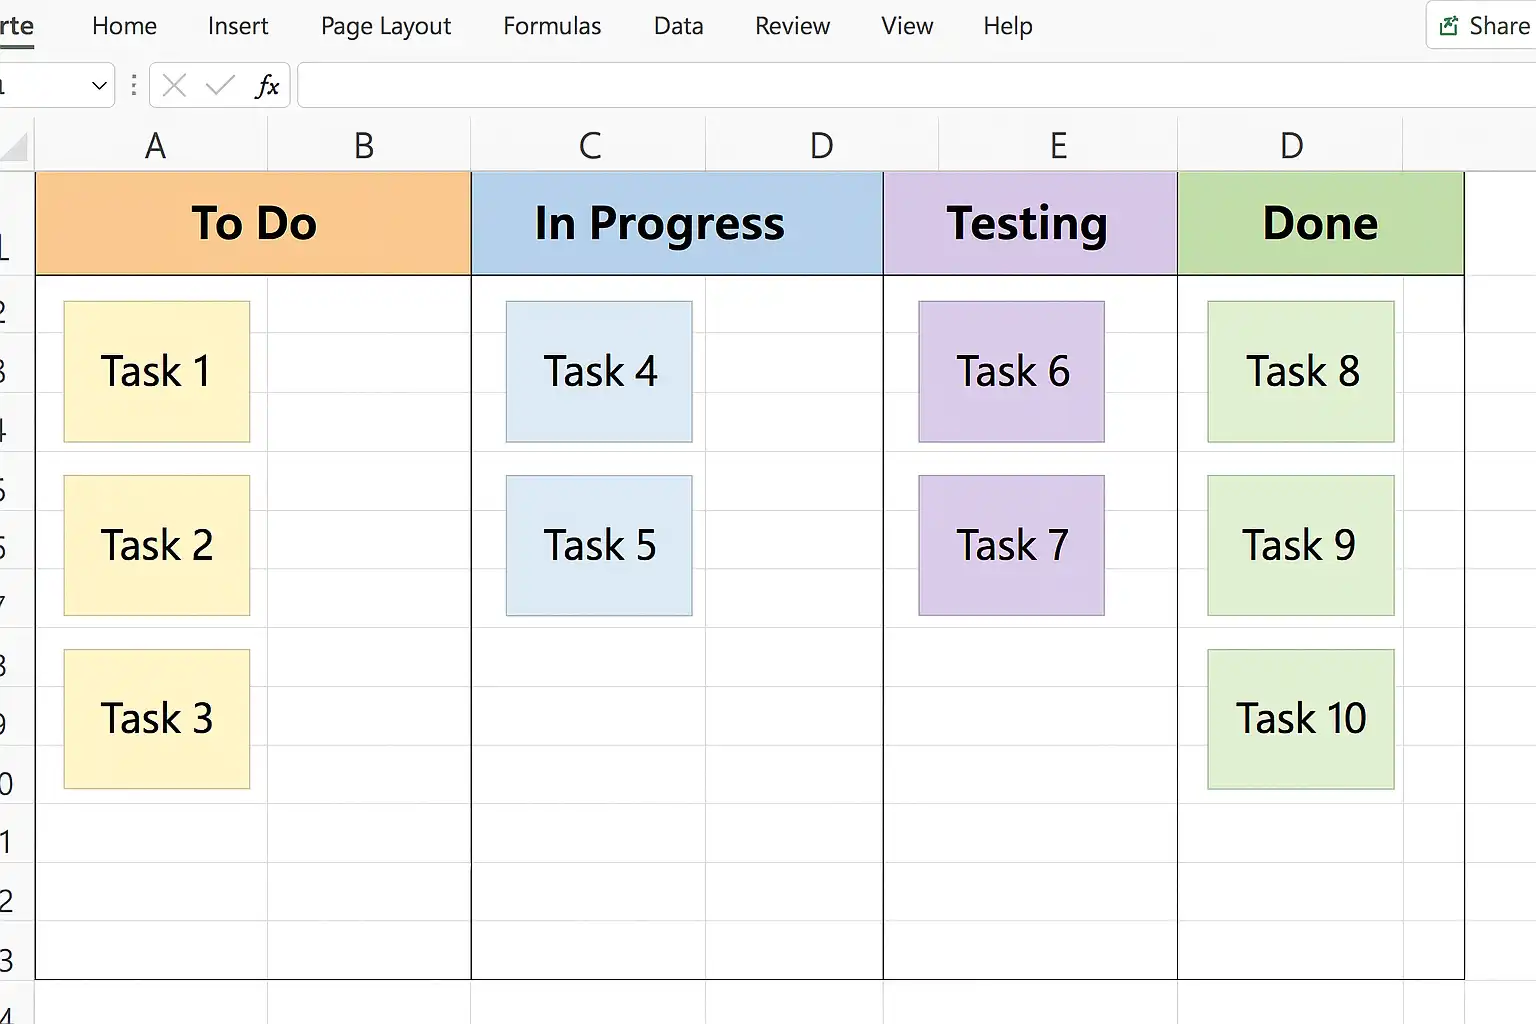
Task: Open the Home ribbon tab
Action: pos(124,26)
